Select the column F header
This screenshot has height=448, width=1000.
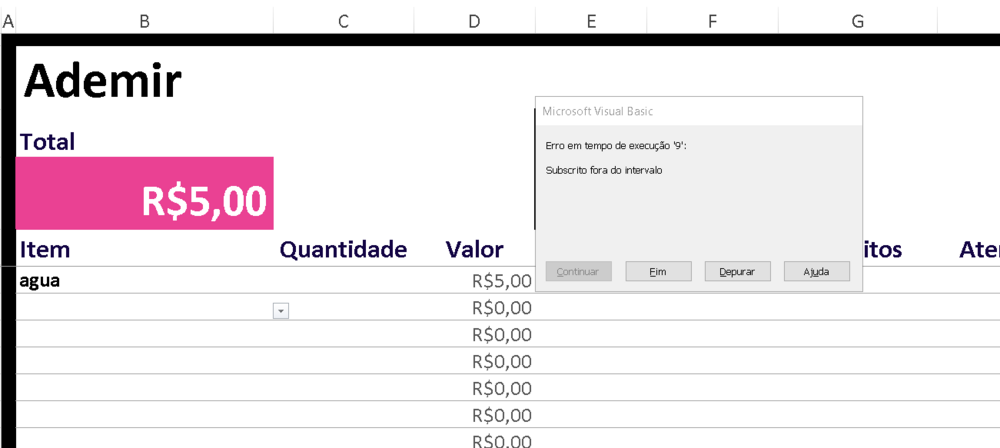tap(712, 21)
